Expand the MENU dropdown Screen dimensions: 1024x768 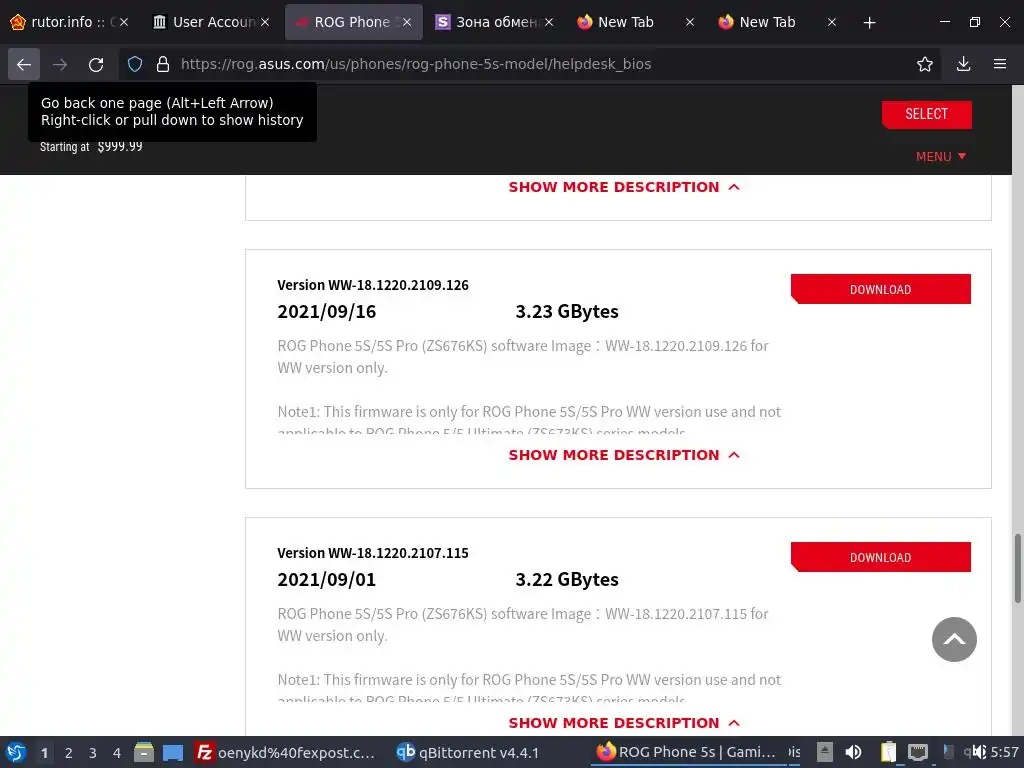coord(940,157)
